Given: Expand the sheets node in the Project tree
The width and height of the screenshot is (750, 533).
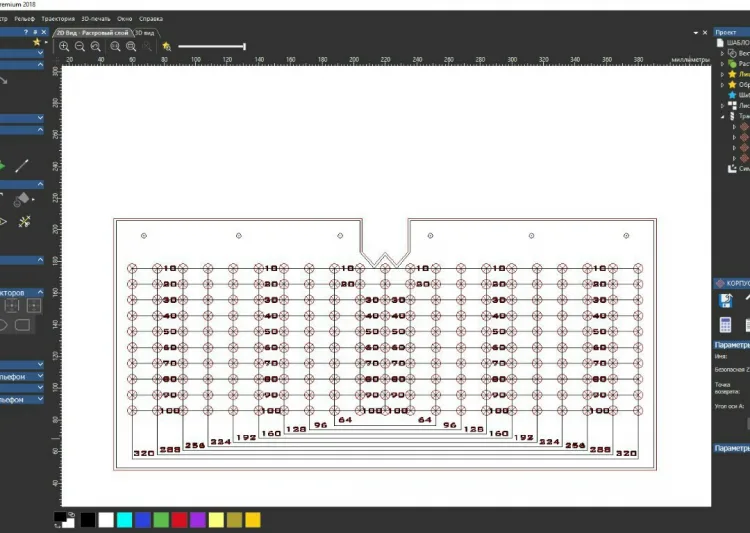Looking at the screenshot, I should pos(722,106).
